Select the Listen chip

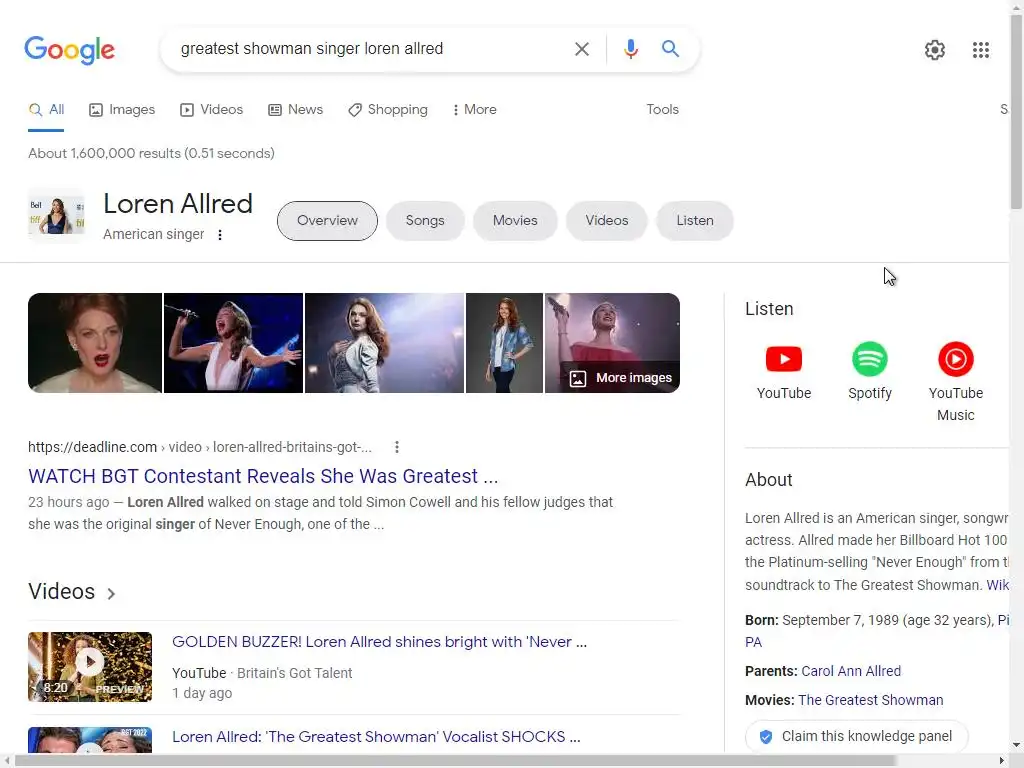click(x=695, y=221)
